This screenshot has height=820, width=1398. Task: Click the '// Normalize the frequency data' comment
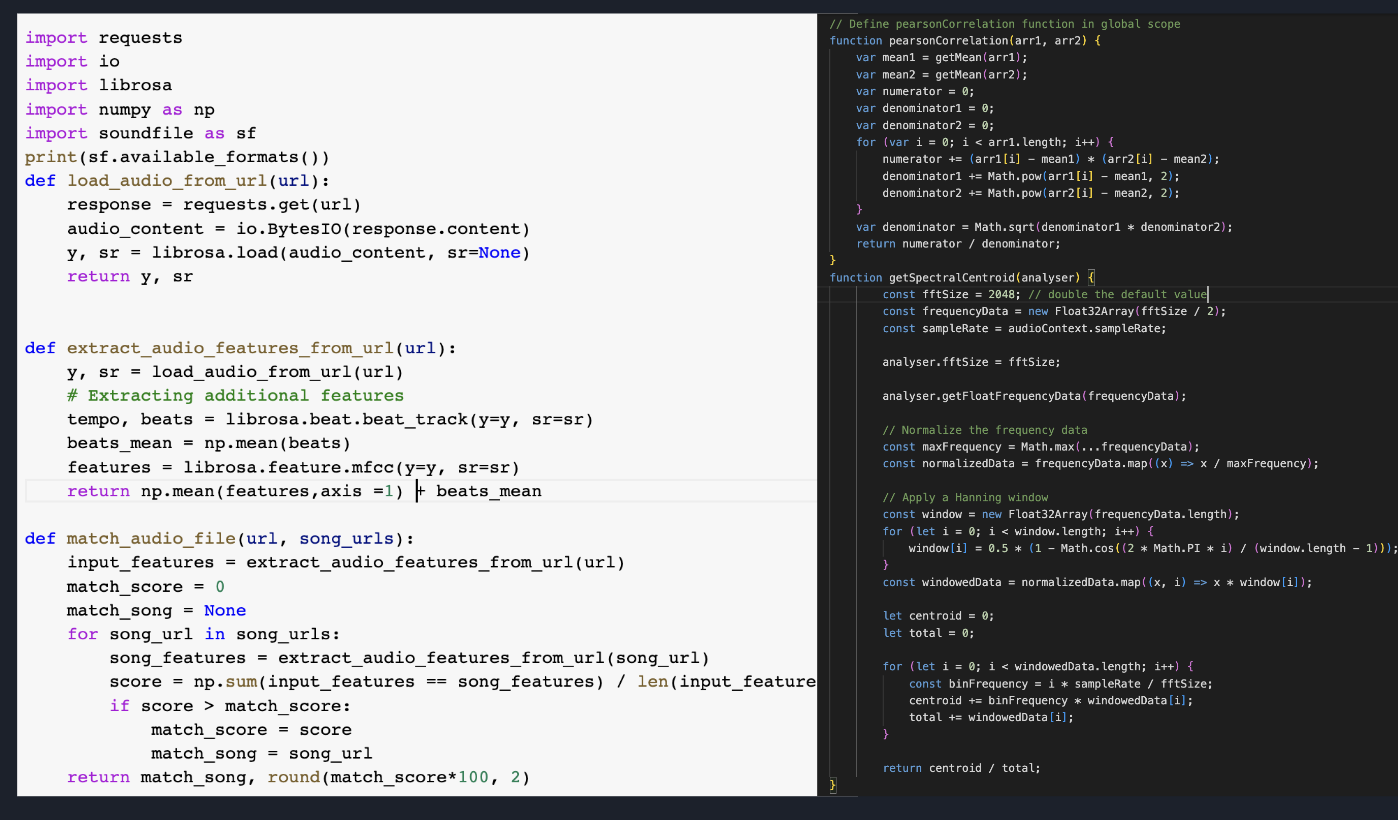985,430
